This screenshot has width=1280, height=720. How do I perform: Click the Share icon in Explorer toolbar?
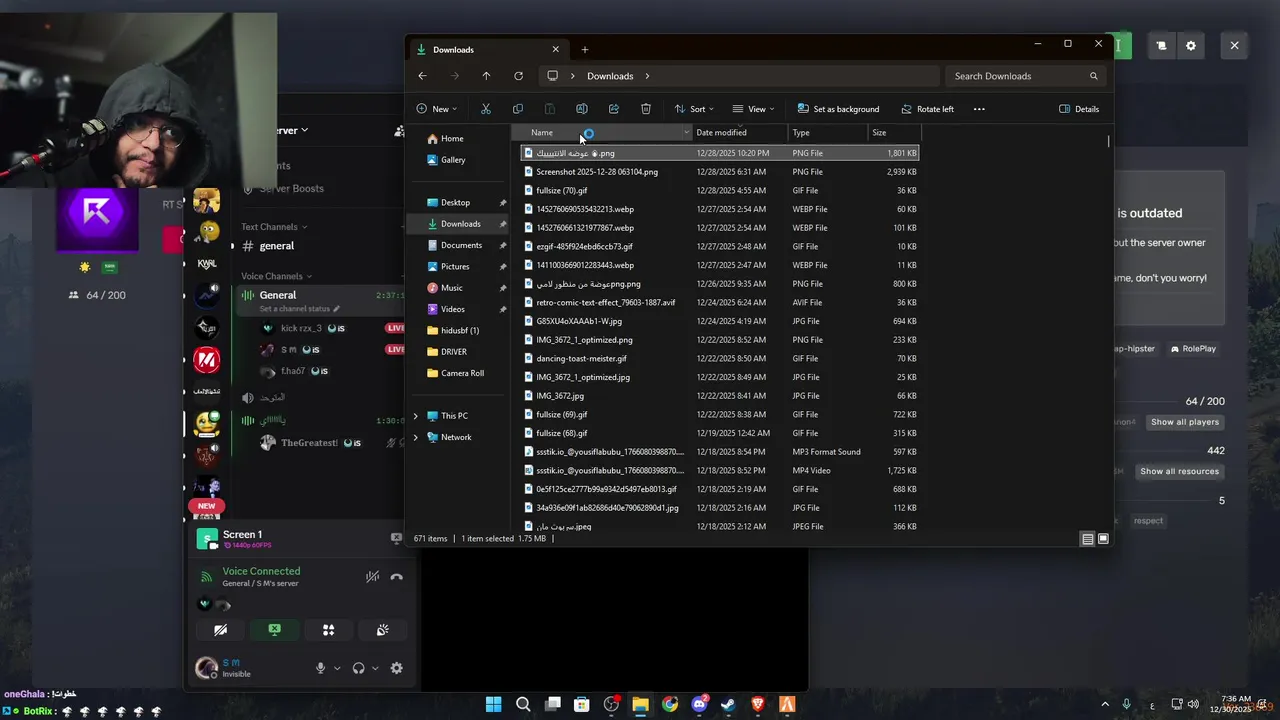[614, 109]
